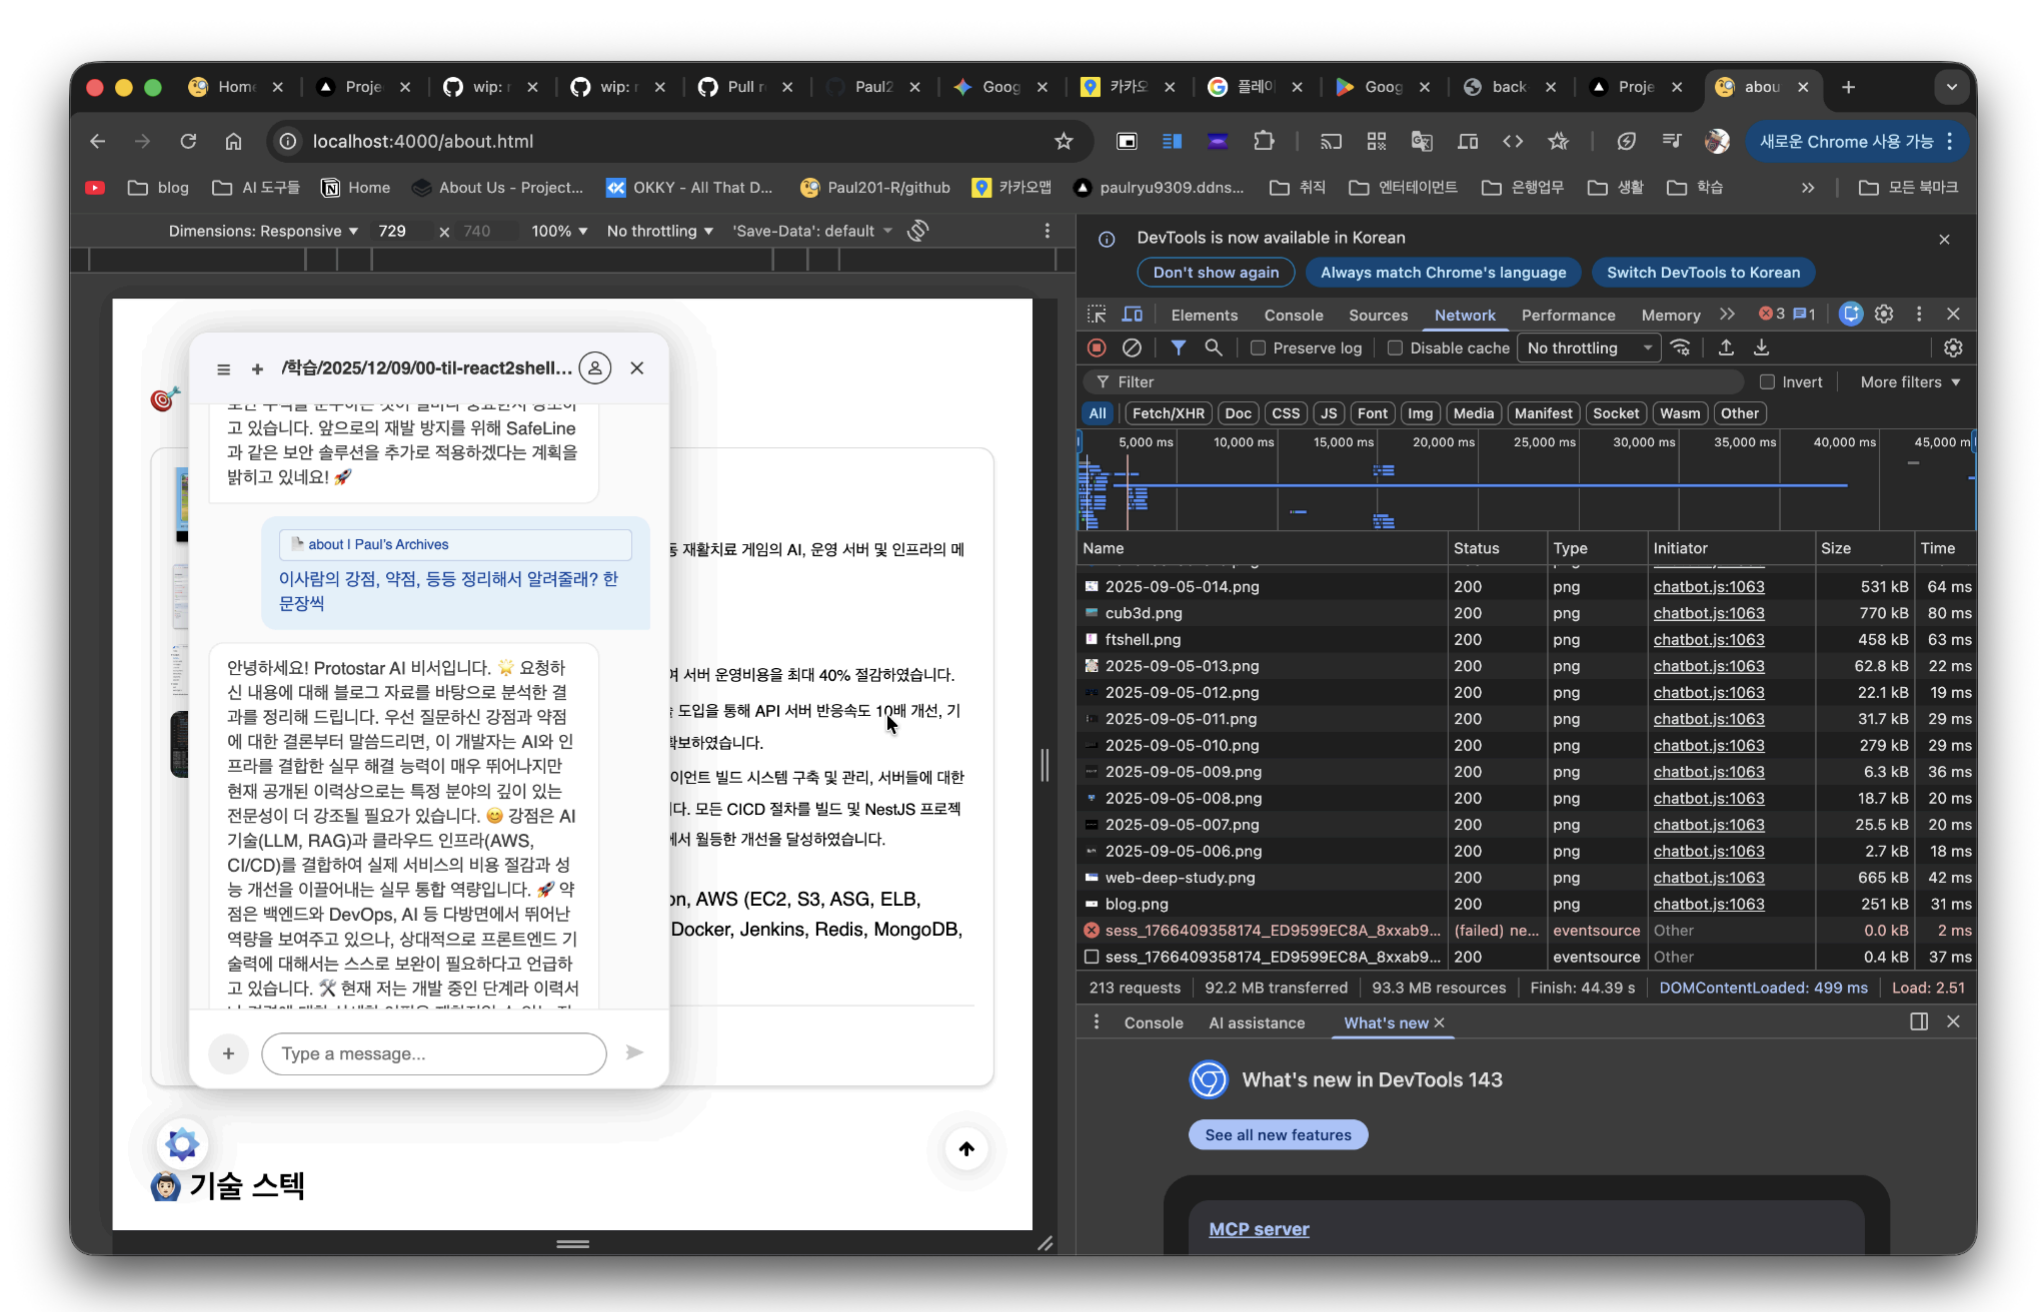Open the MCP server link
Image resolution: width=2040 pixels, height=1312 pixels.
(1258, 1229)
